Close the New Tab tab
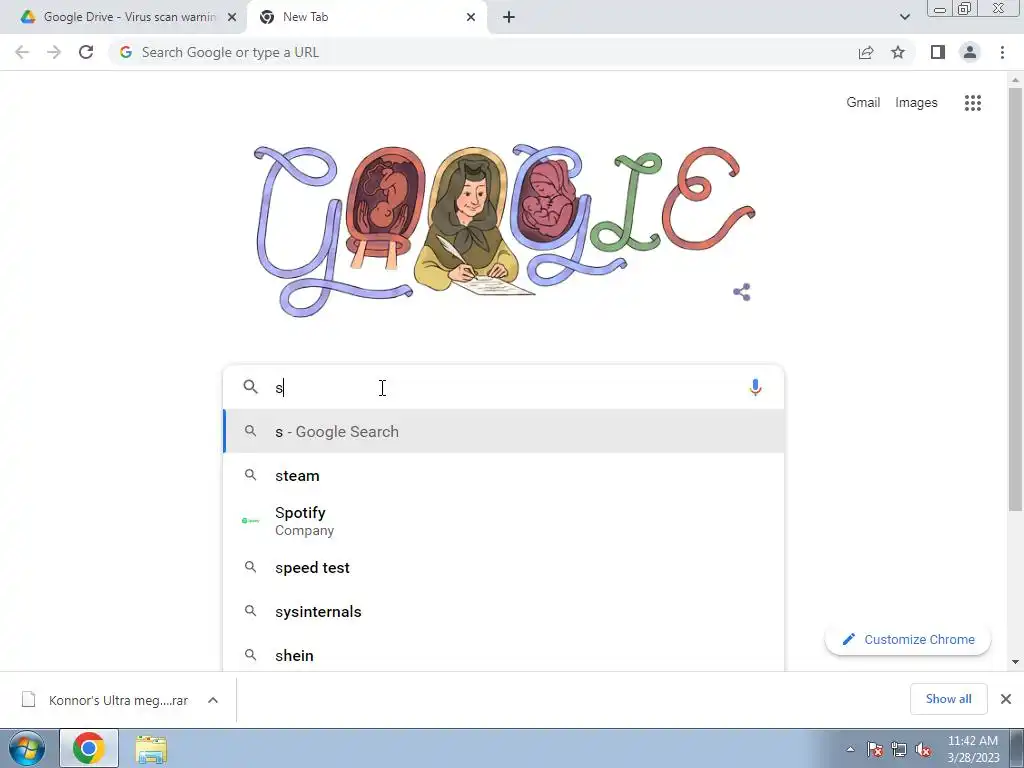Screen dimensions: 1024x768 (471, 17)
